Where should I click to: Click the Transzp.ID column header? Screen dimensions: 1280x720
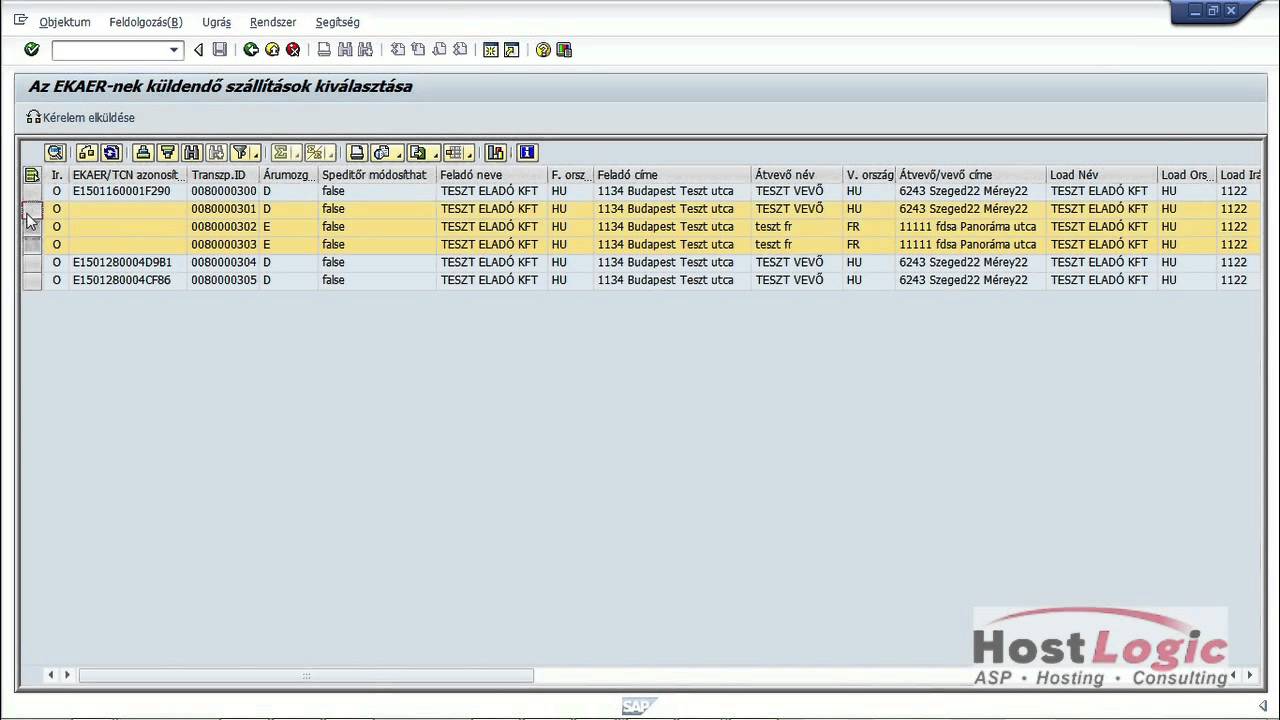click(x=223, y=175)
